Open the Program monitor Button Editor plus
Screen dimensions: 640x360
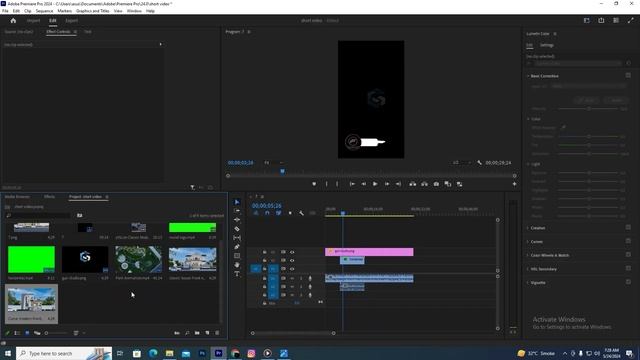tap(514, 184)
